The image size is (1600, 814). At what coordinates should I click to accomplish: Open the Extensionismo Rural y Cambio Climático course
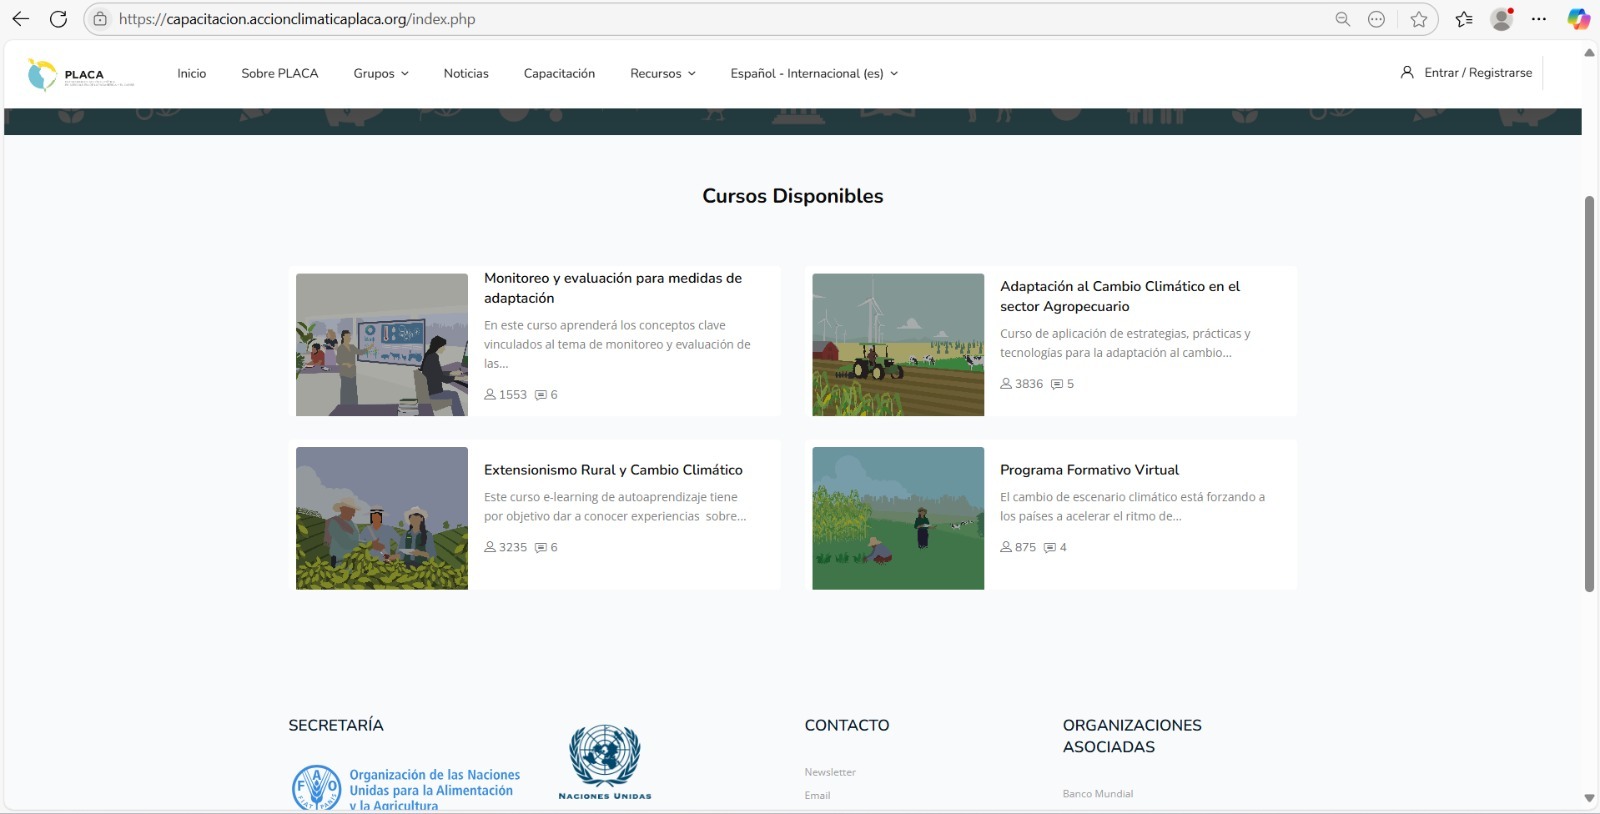(613, 470)
